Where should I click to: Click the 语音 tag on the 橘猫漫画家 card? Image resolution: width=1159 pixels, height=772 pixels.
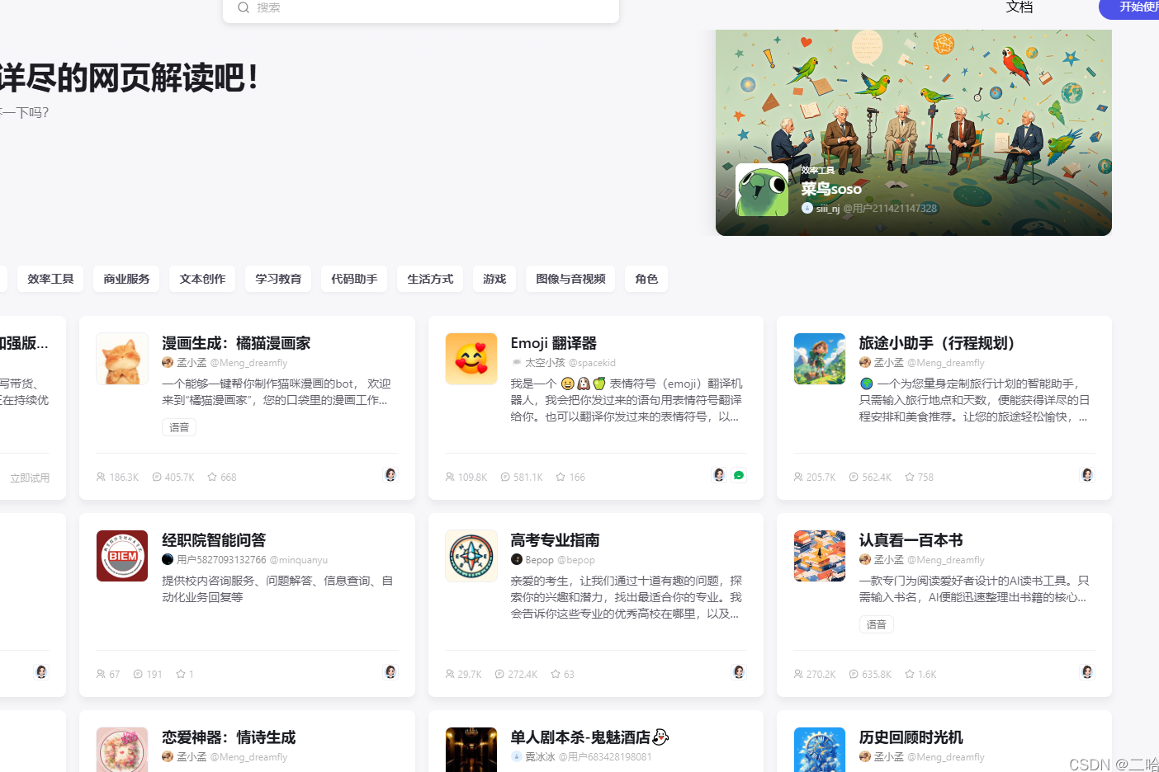click(179, 427)
